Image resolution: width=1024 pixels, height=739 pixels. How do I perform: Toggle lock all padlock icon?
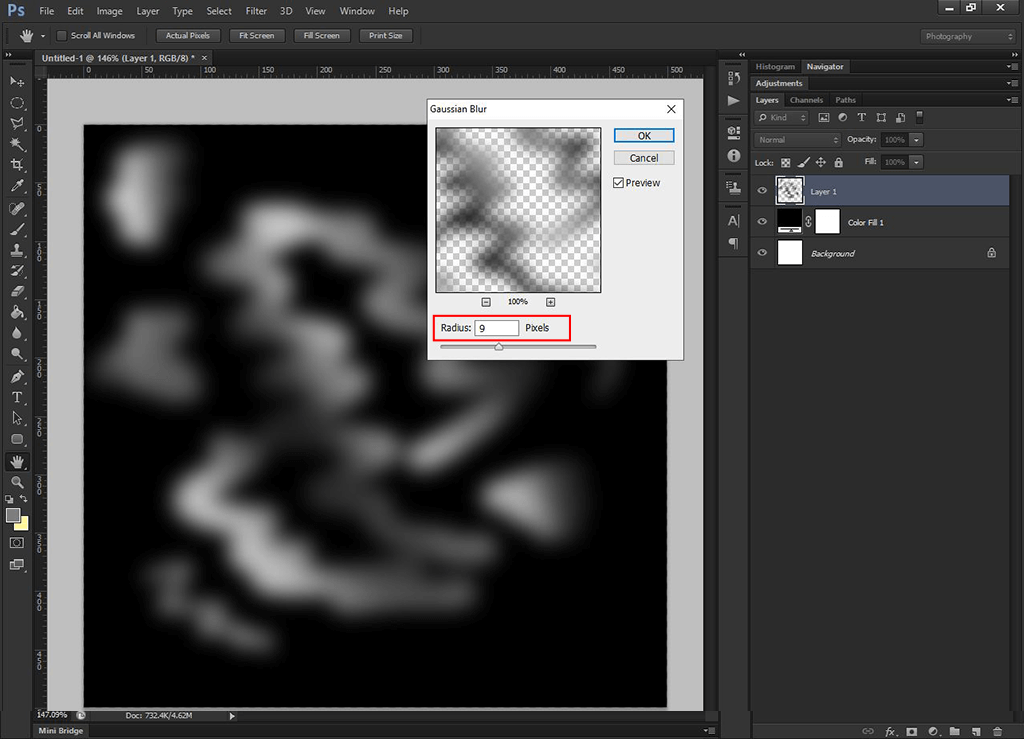click(839, 163)
